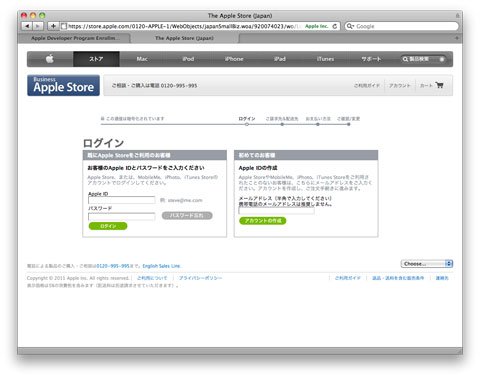Open the ご利用ガイド link in header
The image size is (480, 378).
(x=367, y=86)
